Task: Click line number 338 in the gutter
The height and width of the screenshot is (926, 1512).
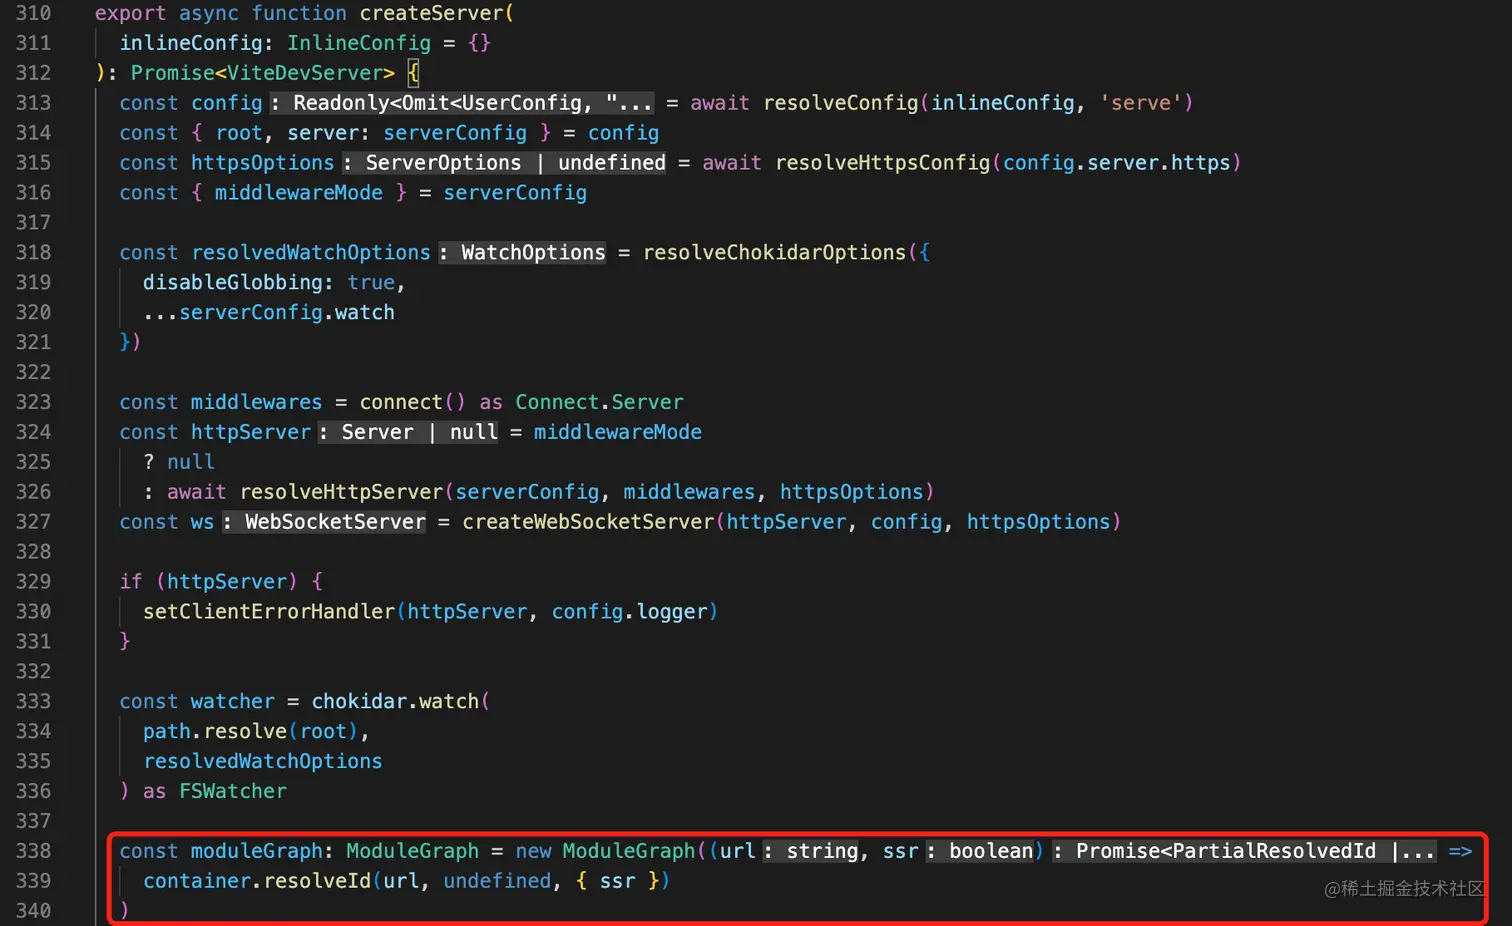Action: [33, 851]
